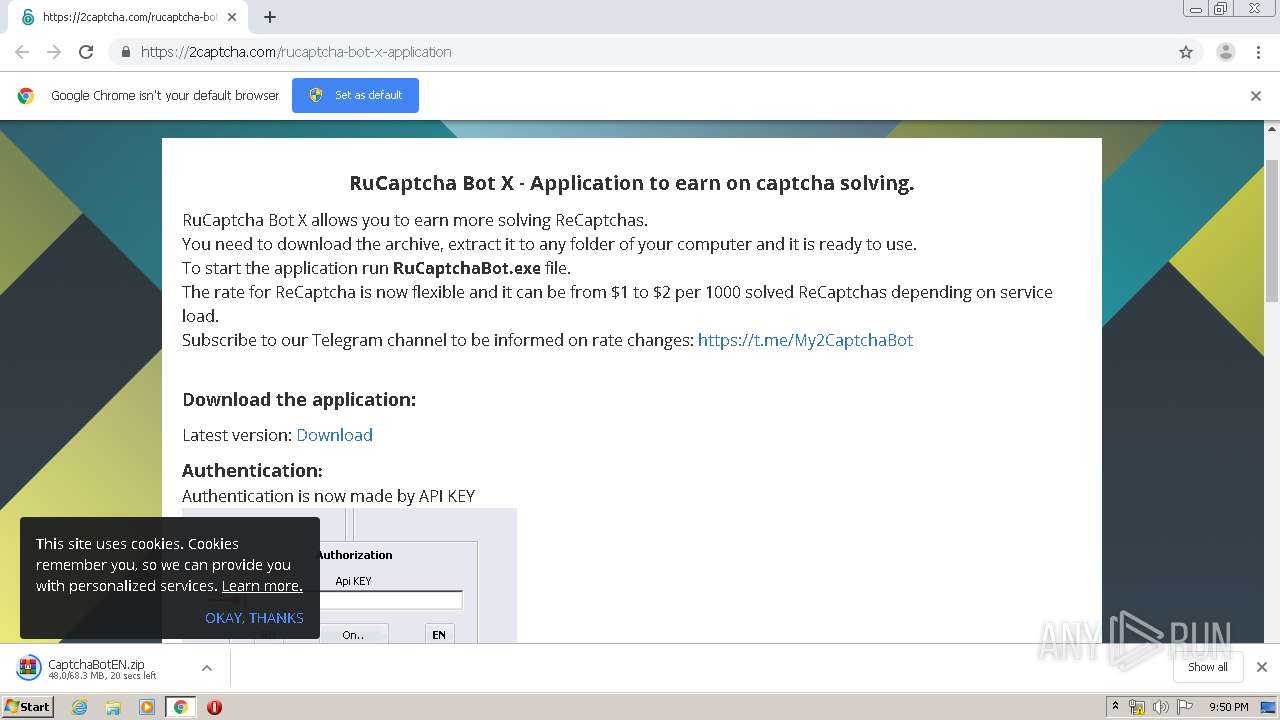Open the Windows Start menu
Viewport: 1280px width, 720px height.
[28, 706]
